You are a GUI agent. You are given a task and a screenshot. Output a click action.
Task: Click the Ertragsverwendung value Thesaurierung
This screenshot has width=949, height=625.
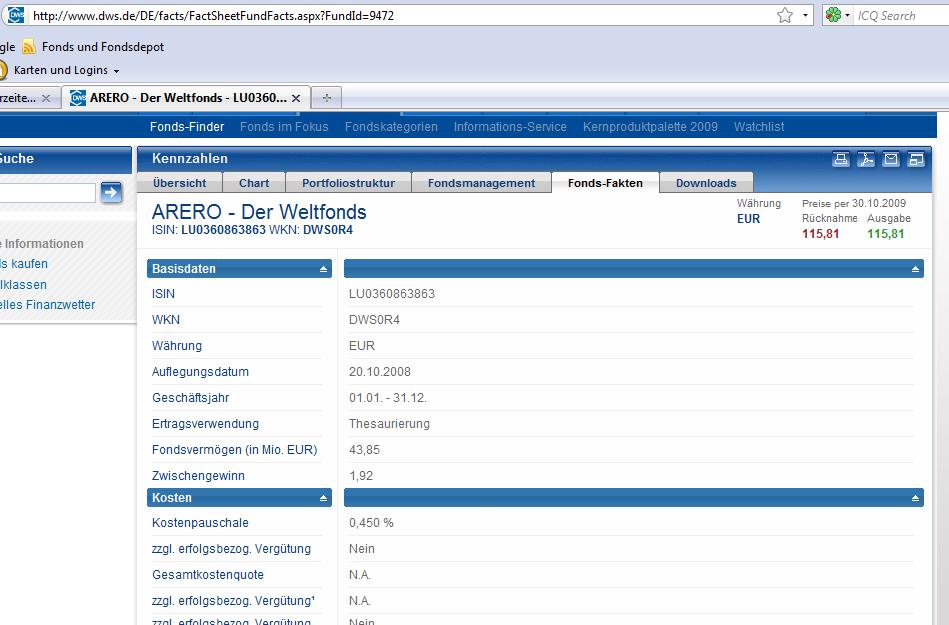389,424
